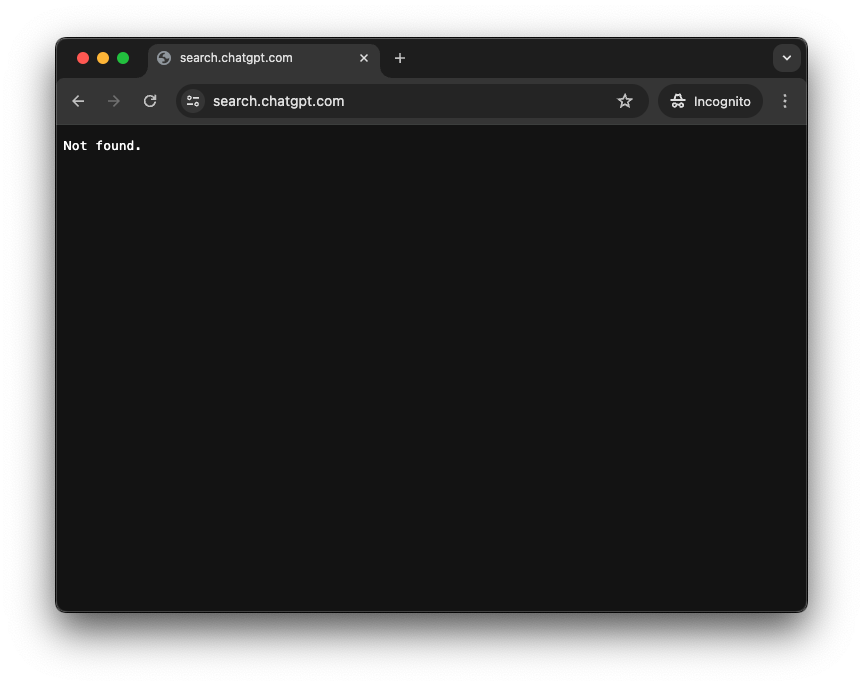Bookmark this page with the star icon
This screenshot has width=863, height=686.
tap(625, 101)
